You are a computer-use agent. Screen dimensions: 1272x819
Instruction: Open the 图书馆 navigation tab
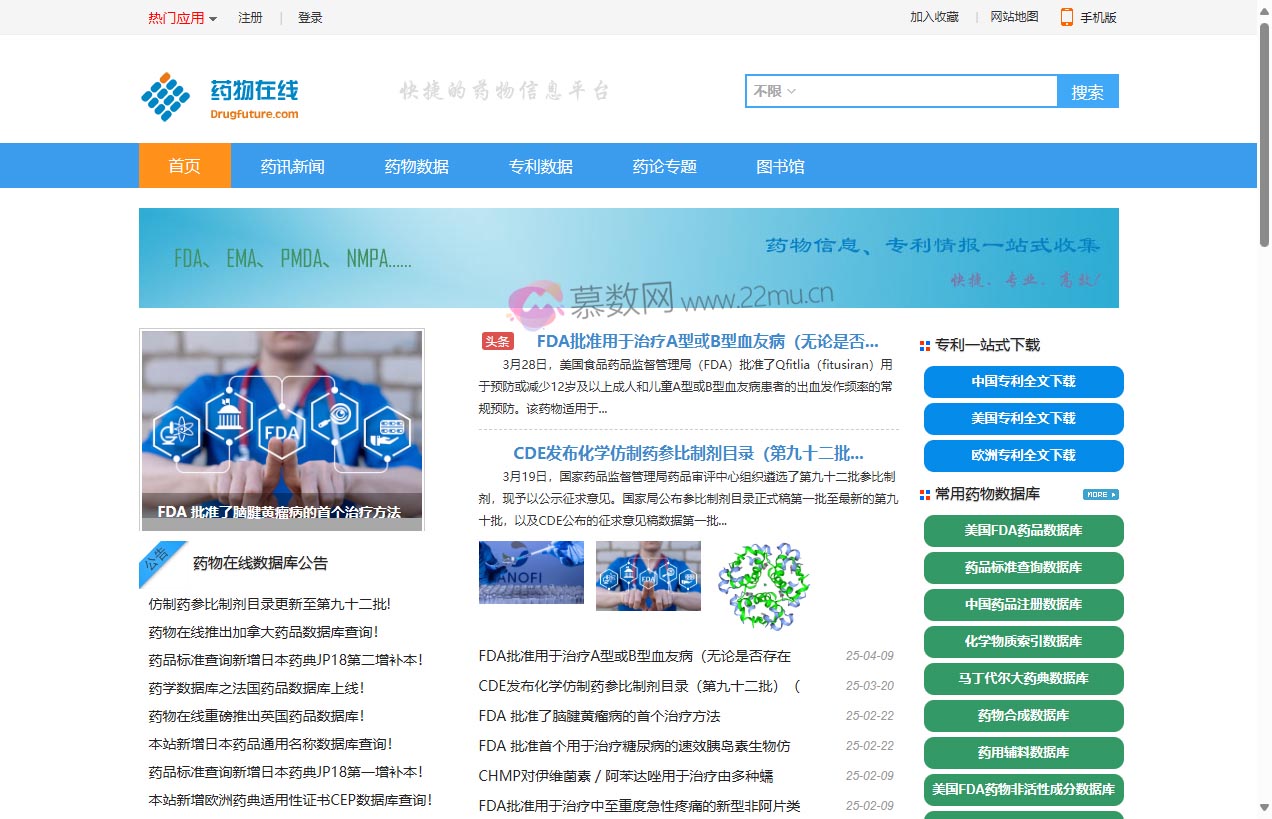tap(780, 166)
